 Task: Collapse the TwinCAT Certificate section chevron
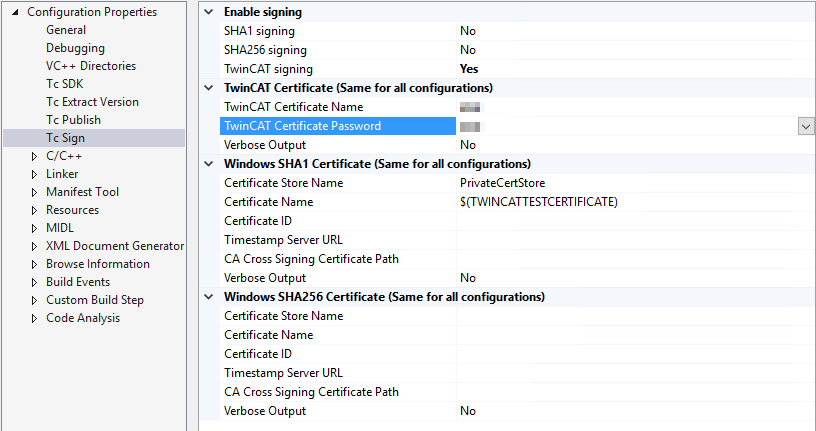[x=209, y=88]
